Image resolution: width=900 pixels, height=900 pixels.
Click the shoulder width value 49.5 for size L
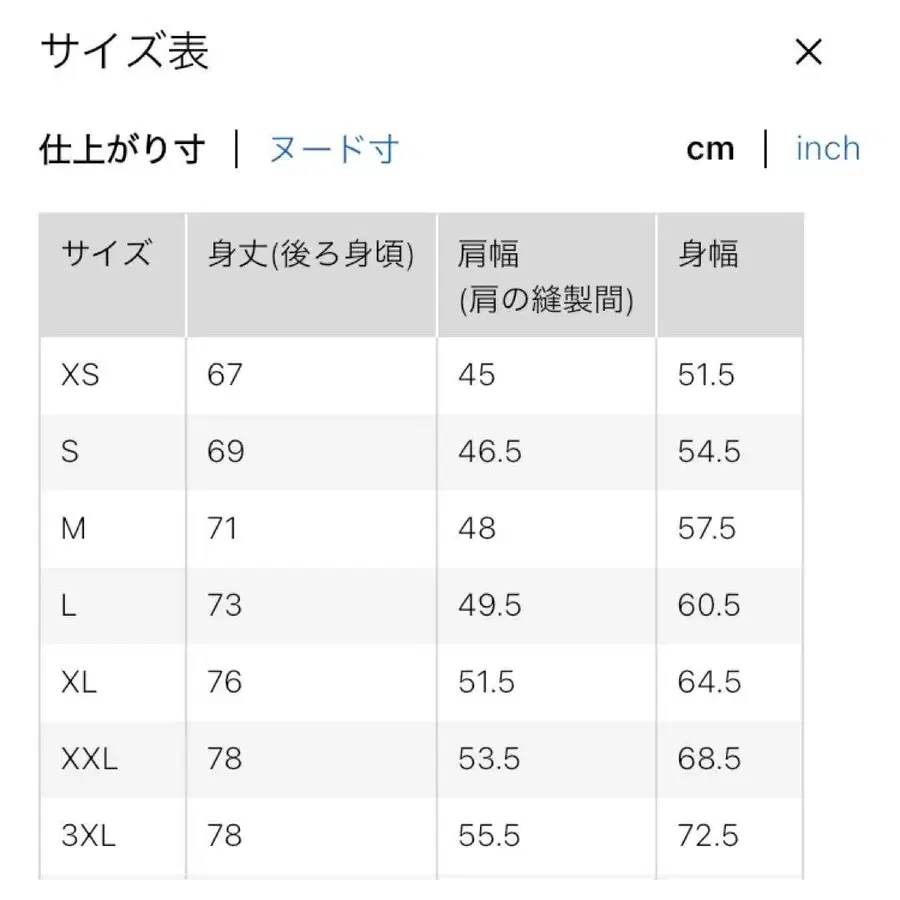[488, 606]
